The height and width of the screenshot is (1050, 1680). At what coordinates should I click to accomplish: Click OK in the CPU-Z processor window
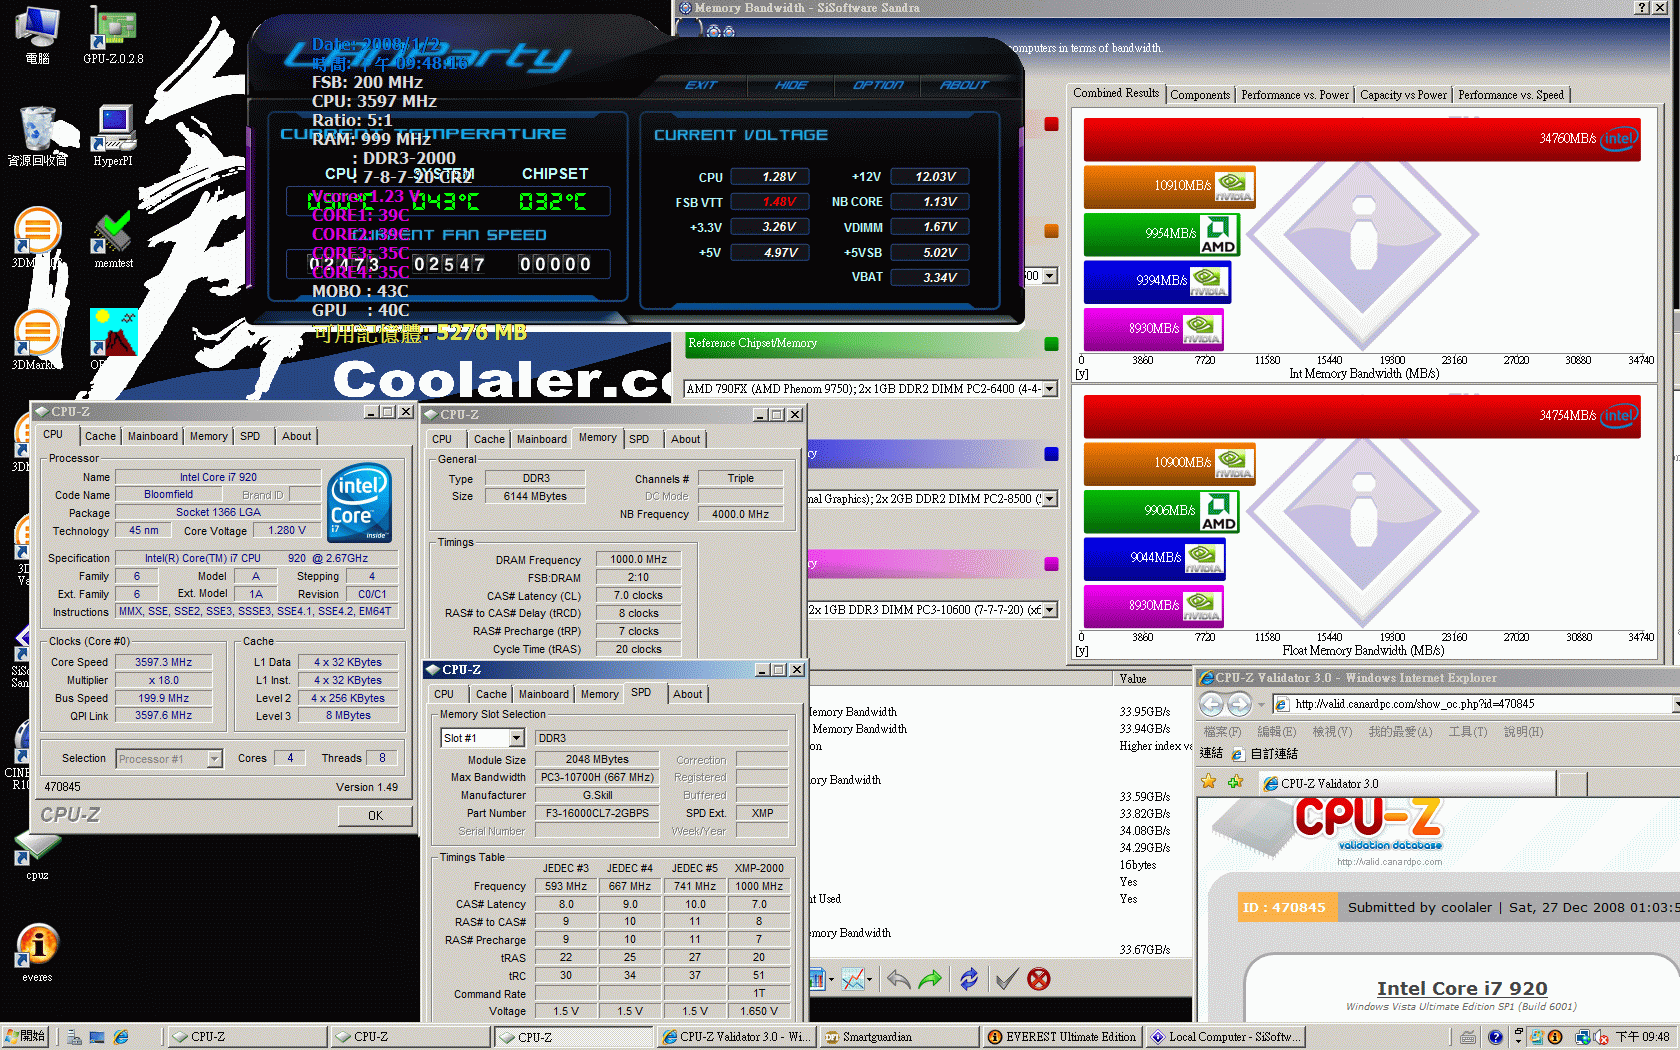click(x=375, y=816)
